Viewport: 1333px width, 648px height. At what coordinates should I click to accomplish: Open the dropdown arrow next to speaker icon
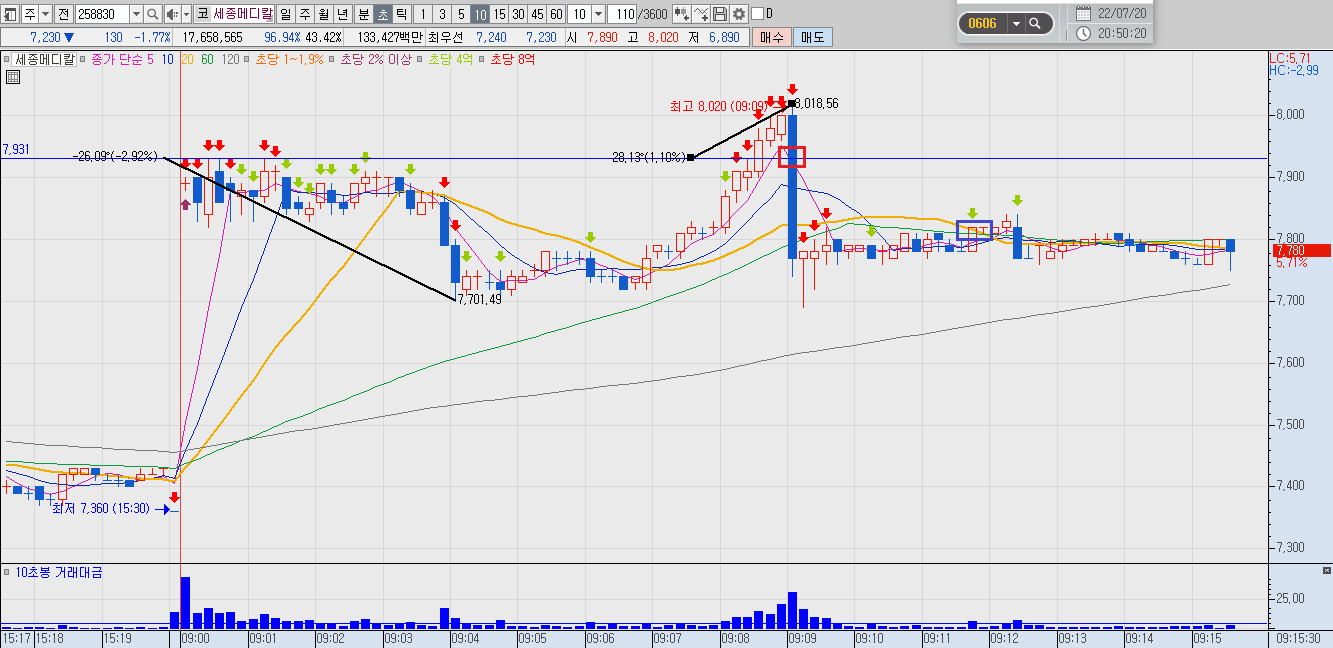point(186,14)
